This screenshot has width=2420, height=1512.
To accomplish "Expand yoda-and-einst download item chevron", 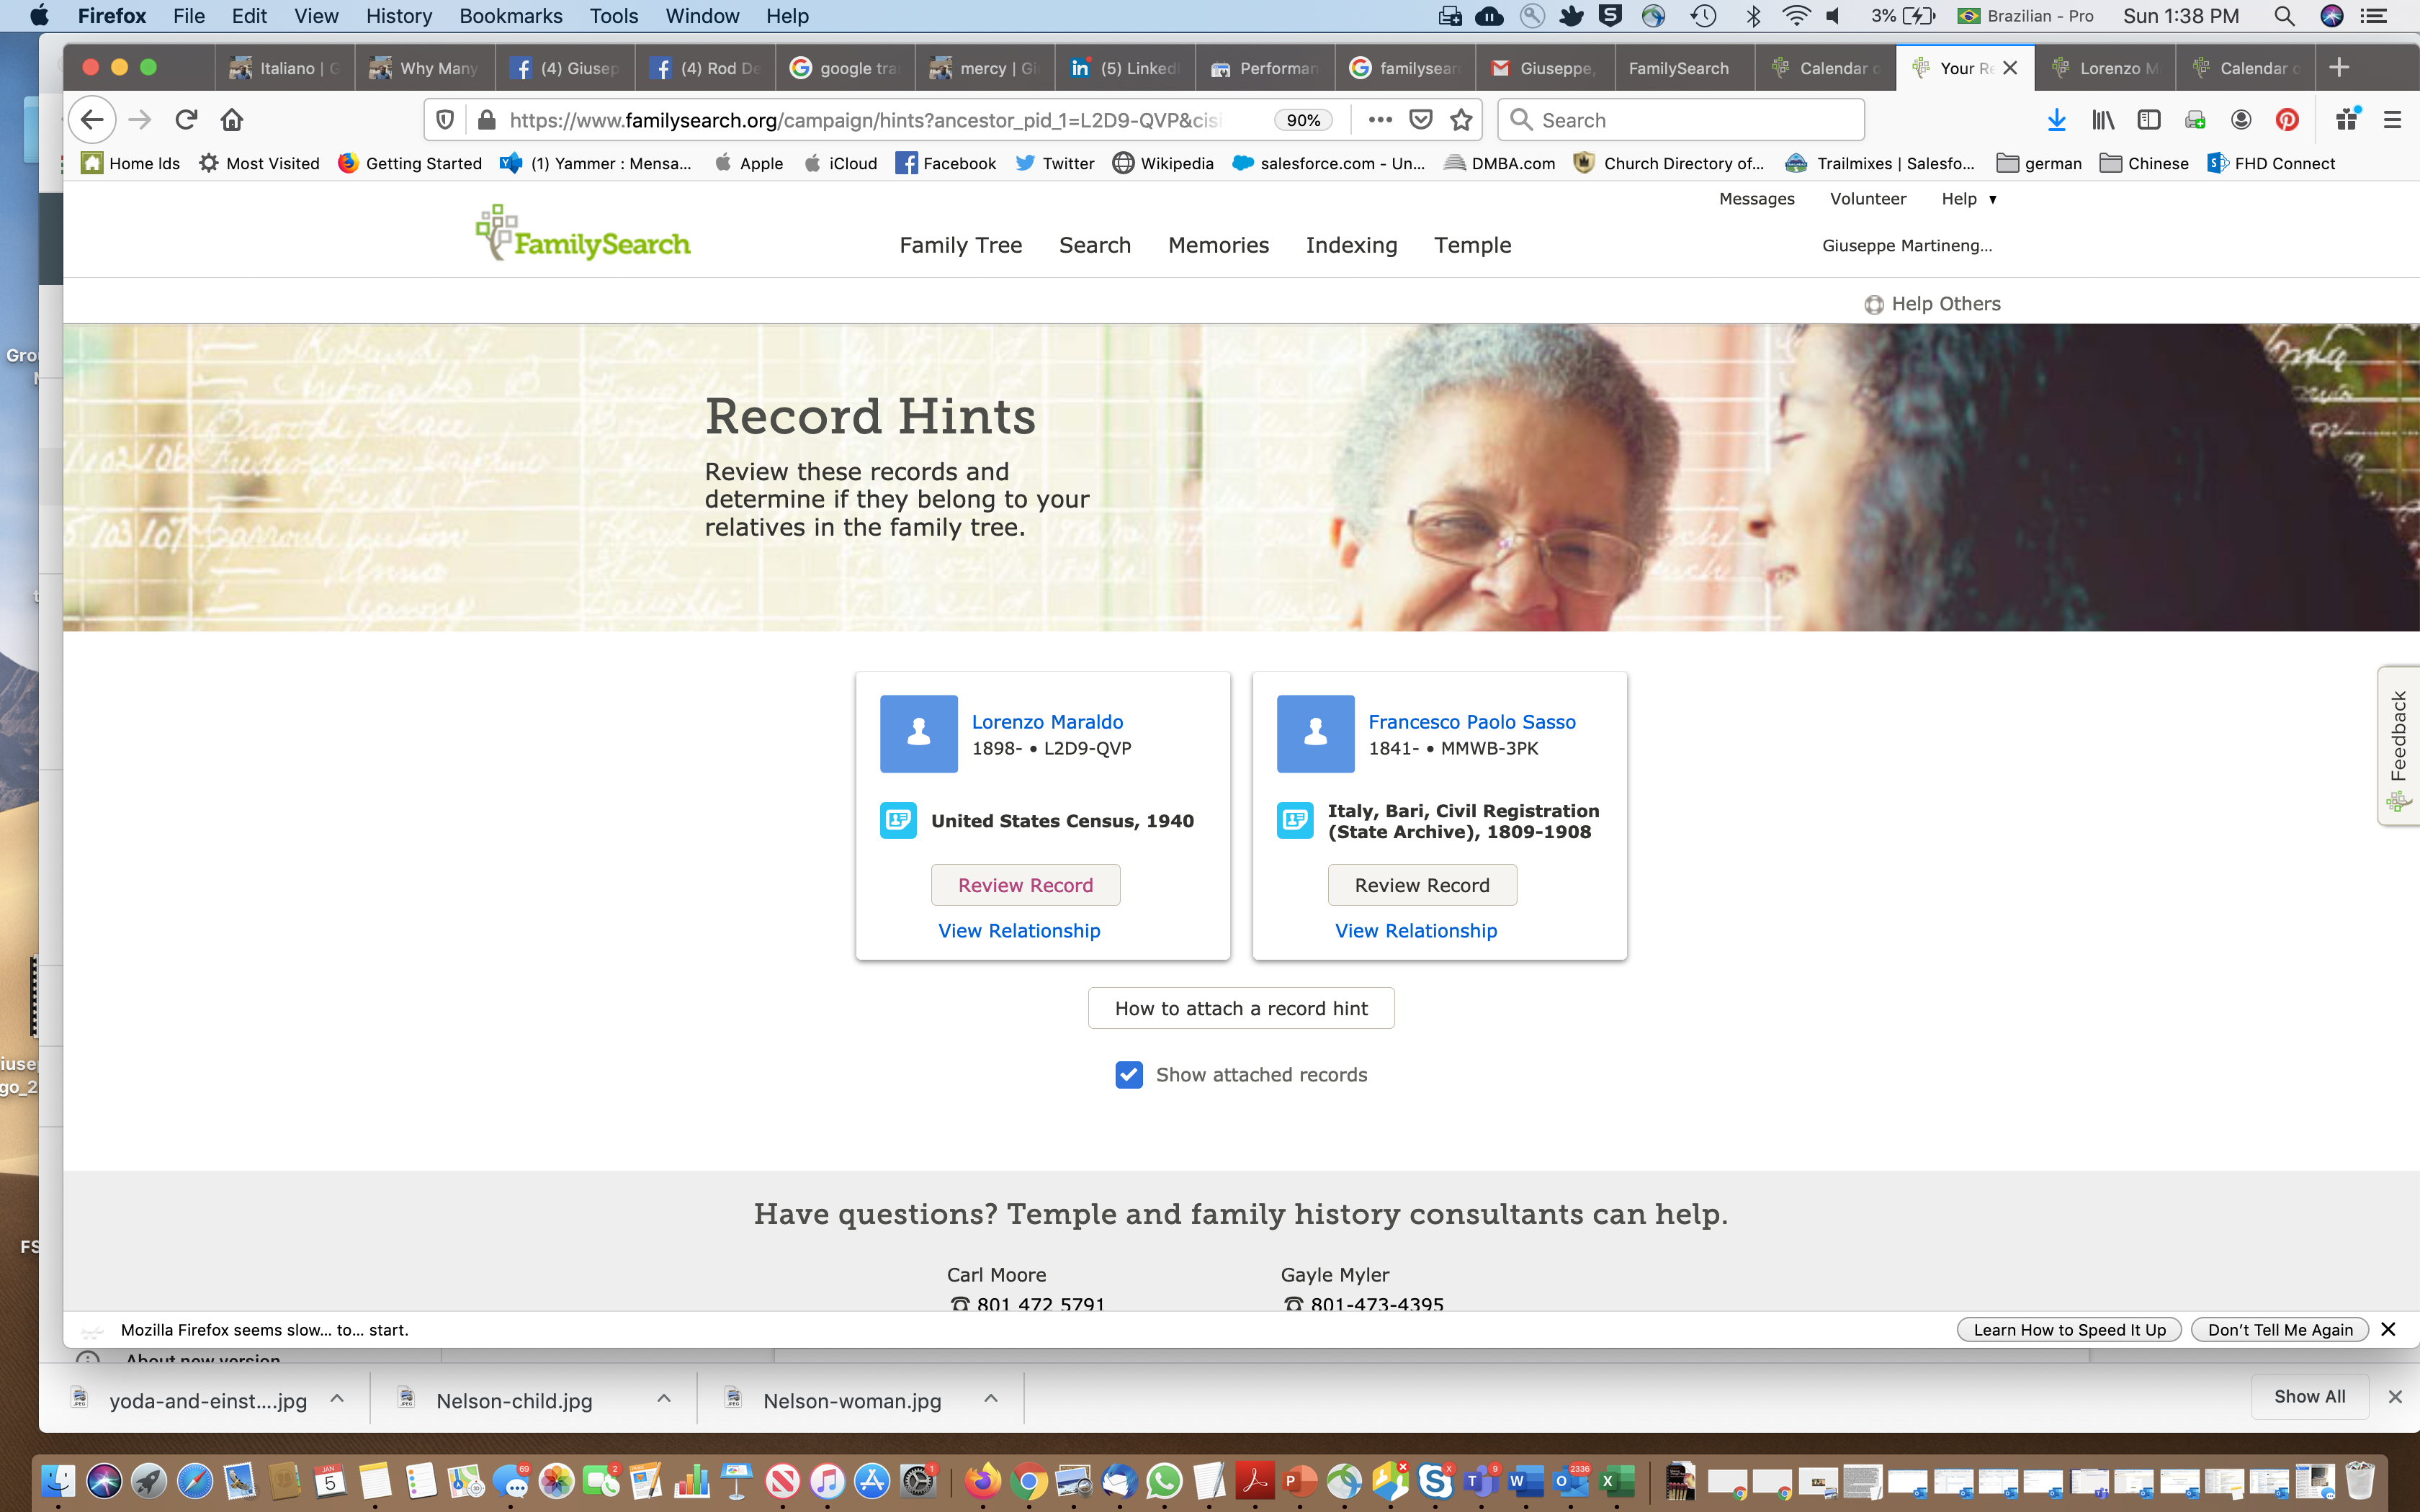I will tap(337, 1399).
